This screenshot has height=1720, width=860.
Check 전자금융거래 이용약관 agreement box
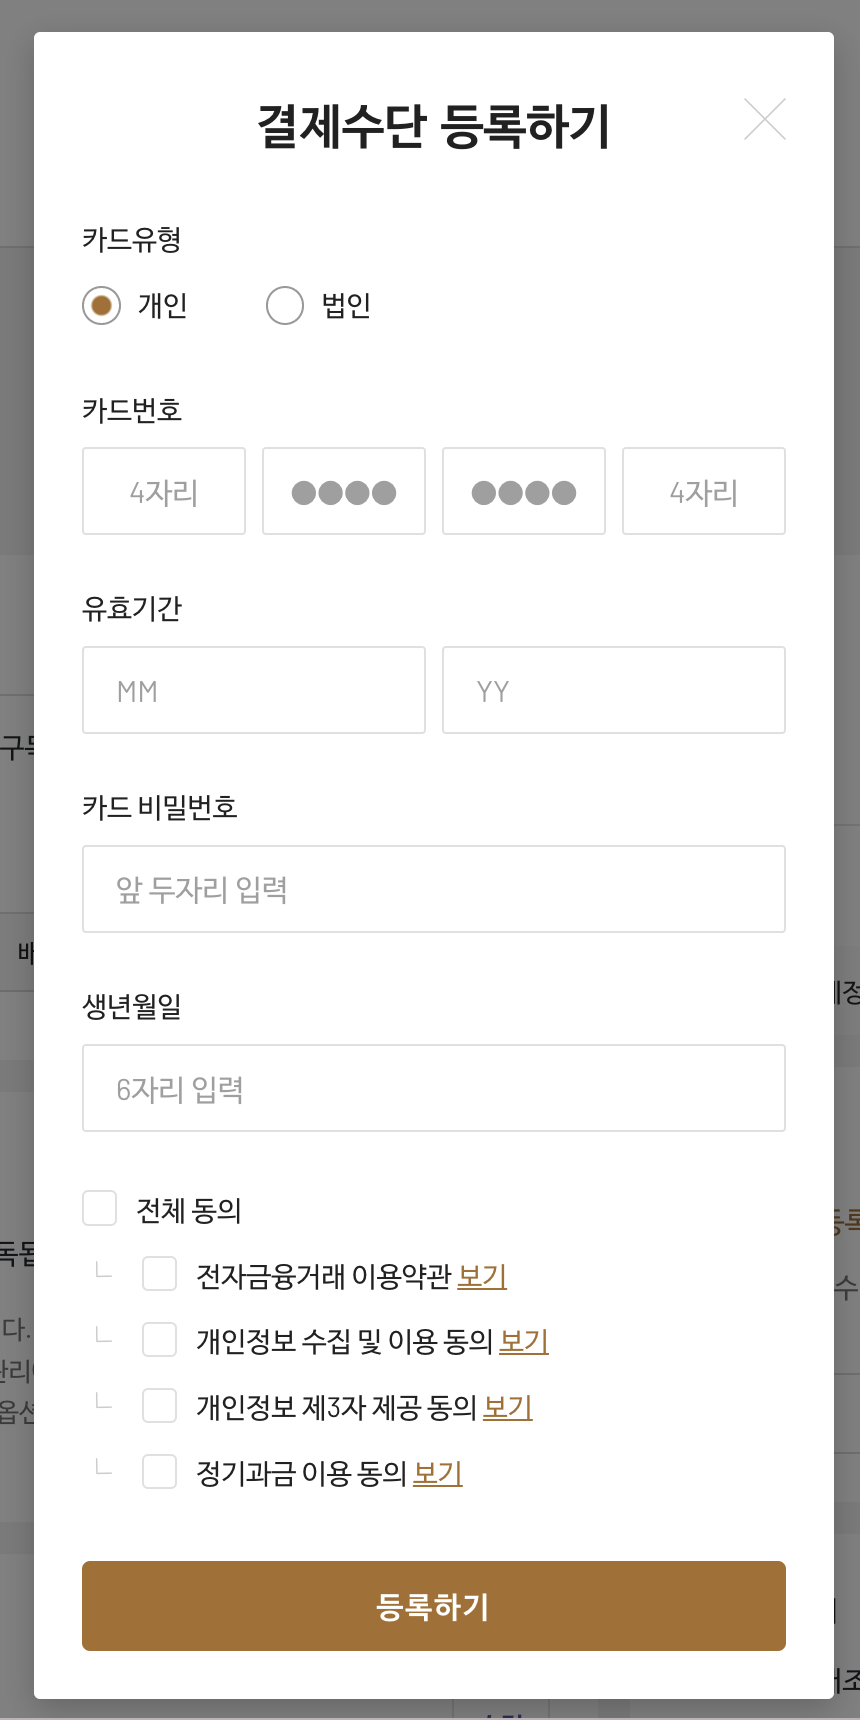point(160,1274)
